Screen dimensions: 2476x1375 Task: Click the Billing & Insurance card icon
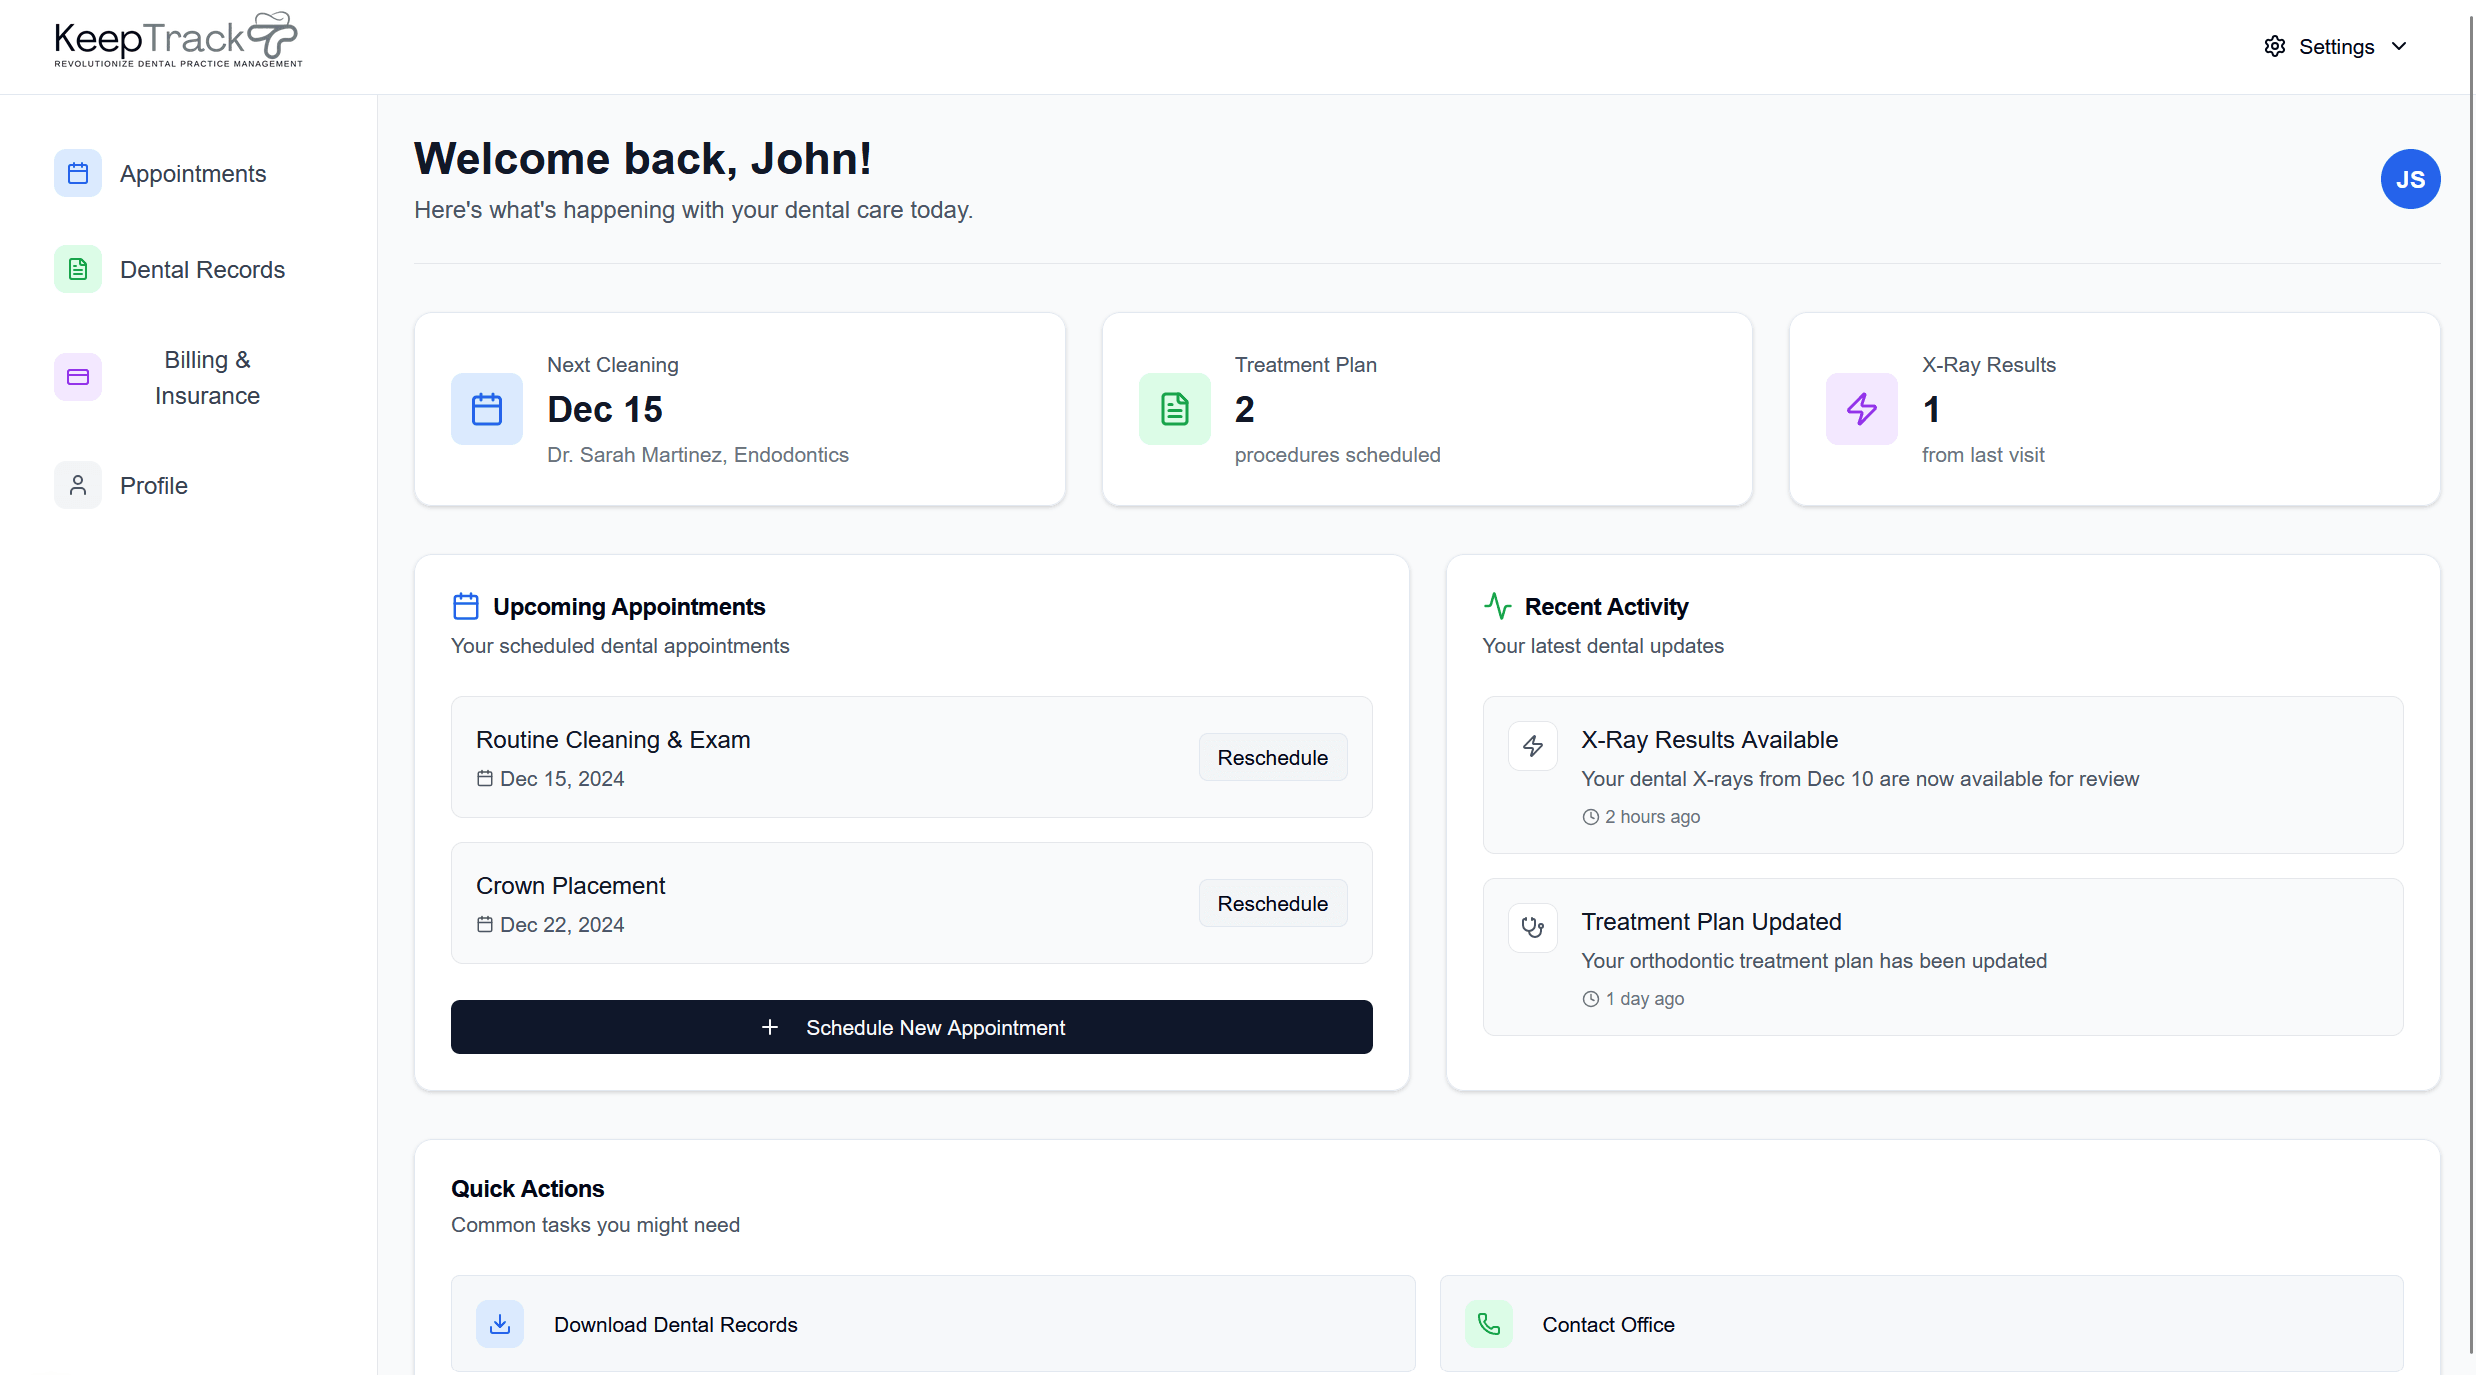tap(78, 378)
